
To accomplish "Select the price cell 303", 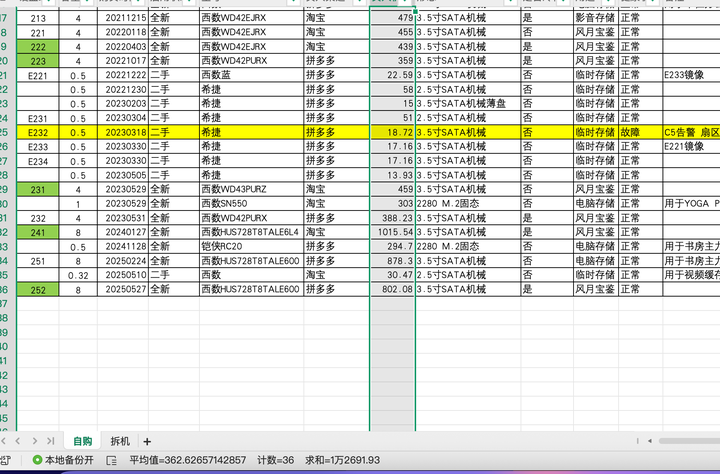I will (393, 203).
